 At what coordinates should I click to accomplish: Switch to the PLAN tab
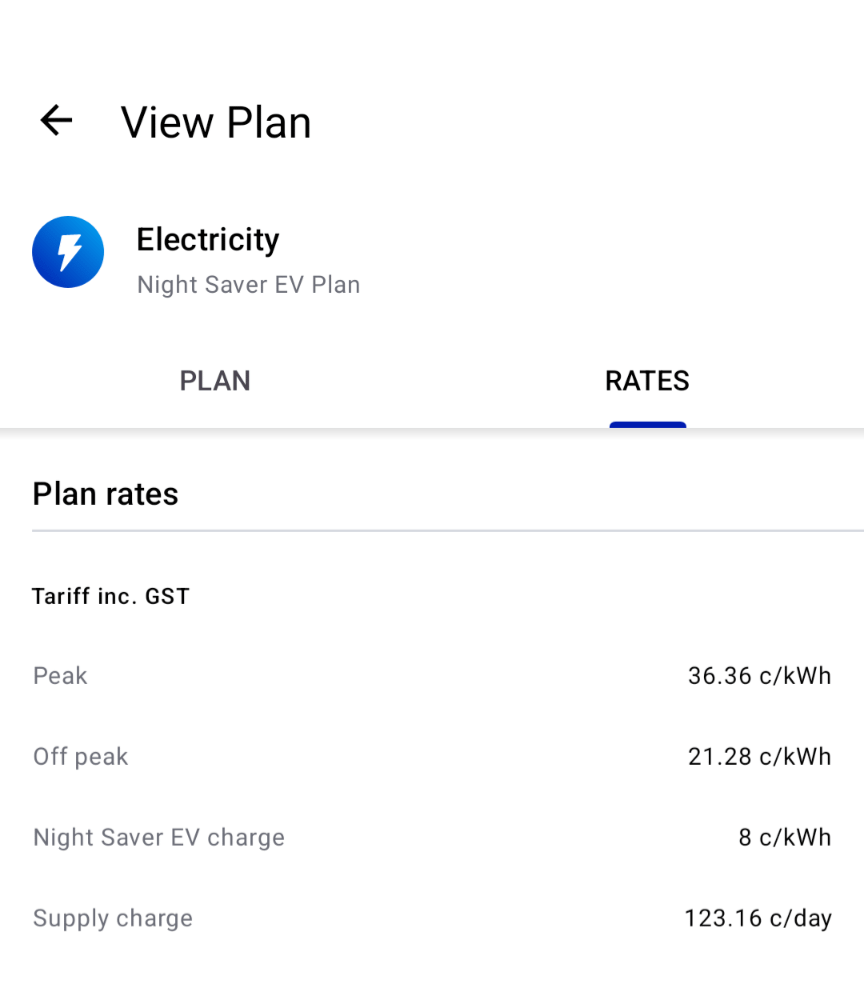click(x=215, y=381)
